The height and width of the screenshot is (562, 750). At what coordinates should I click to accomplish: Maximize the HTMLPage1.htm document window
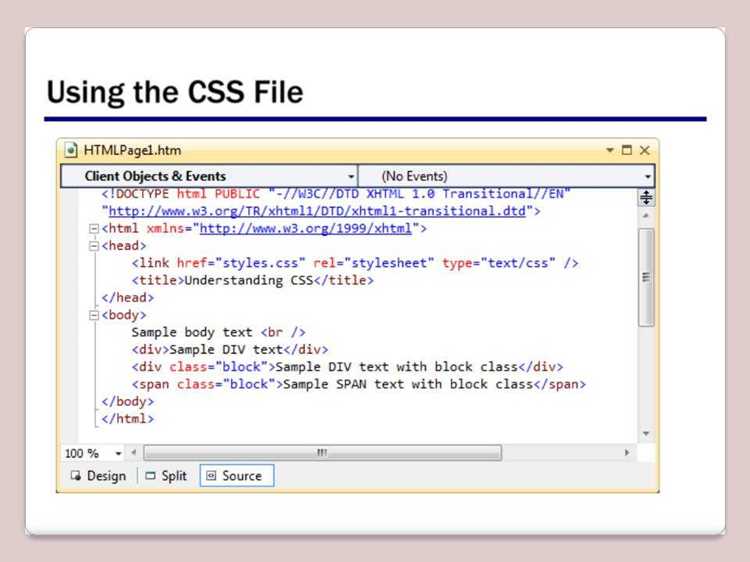[627, 150]
